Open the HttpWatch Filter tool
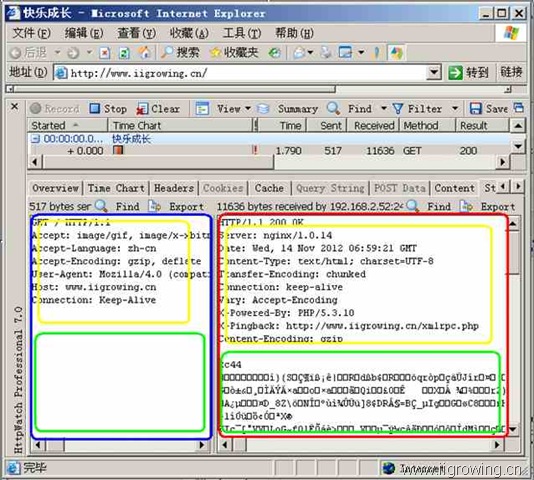The width and height of the screenshot is (534, 480). coord(417,109)
